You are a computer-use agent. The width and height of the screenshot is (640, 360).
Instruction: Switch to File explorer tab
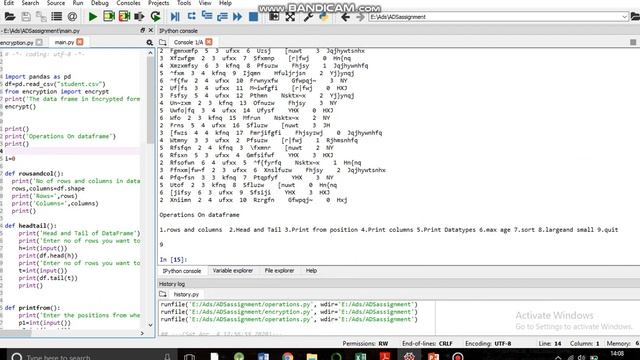279,271
